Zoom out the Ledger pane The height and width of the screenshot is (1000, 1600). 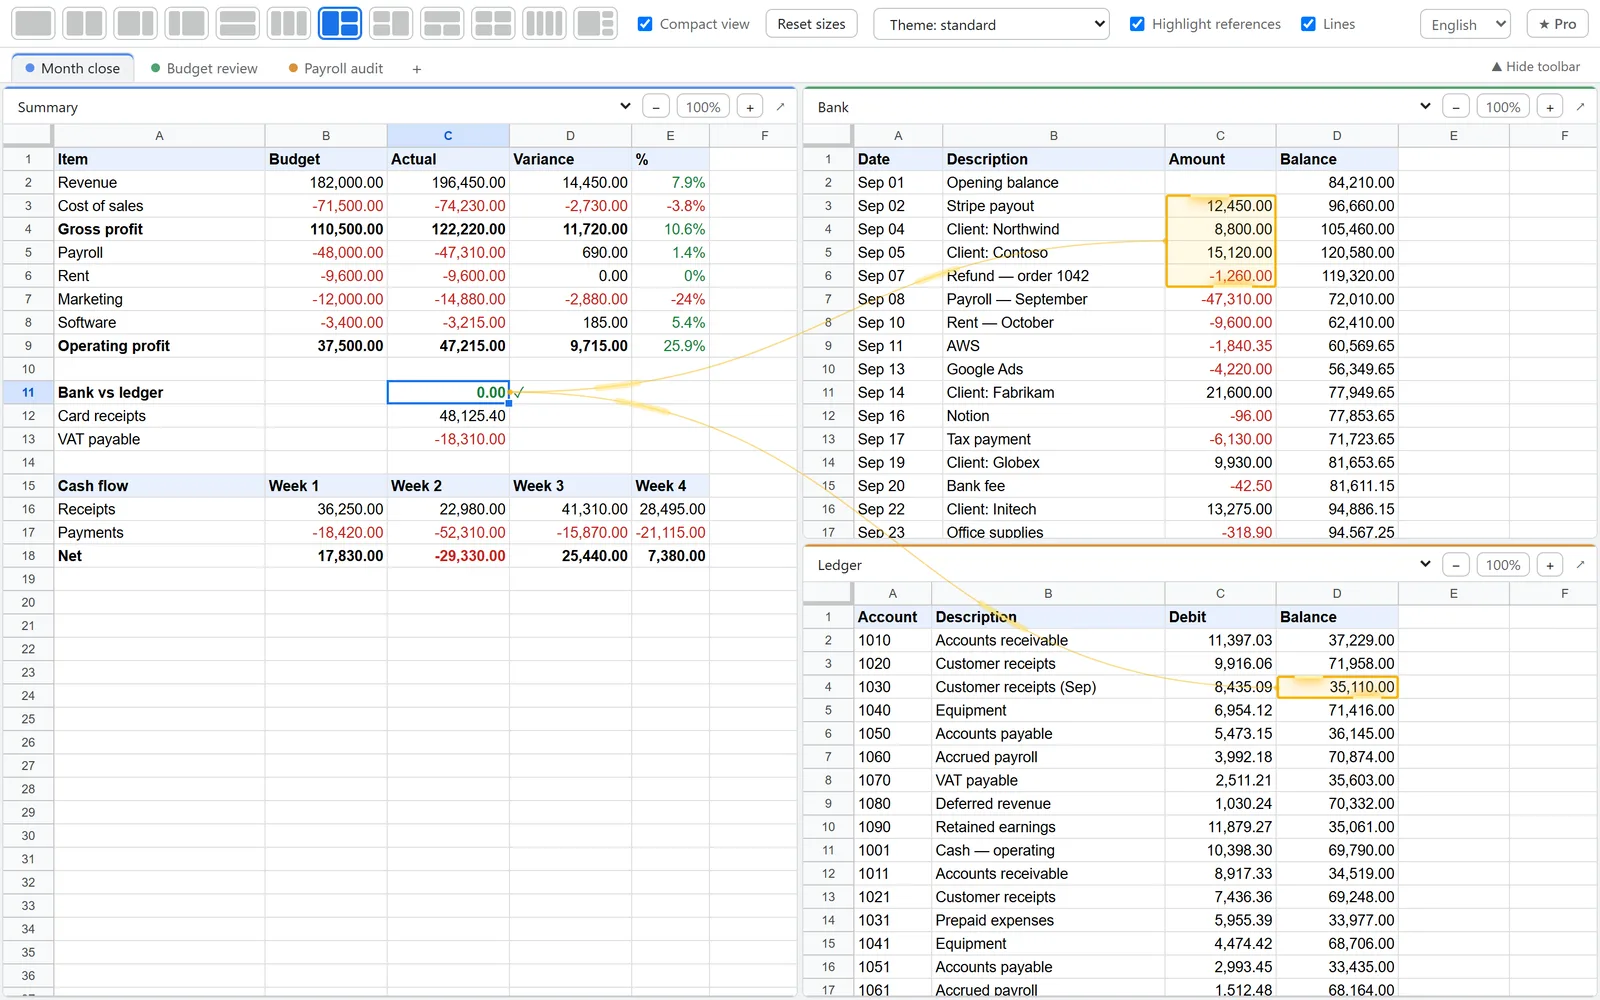point(1456,565)
